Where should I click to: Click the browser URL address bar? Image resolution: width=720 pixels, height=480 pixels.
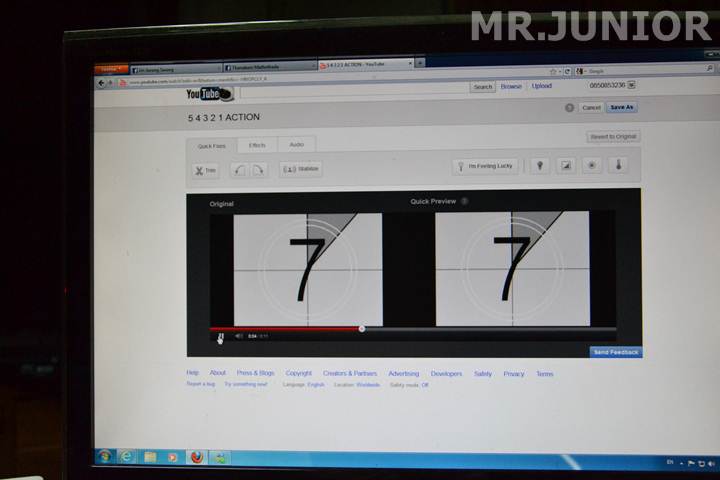331,79
